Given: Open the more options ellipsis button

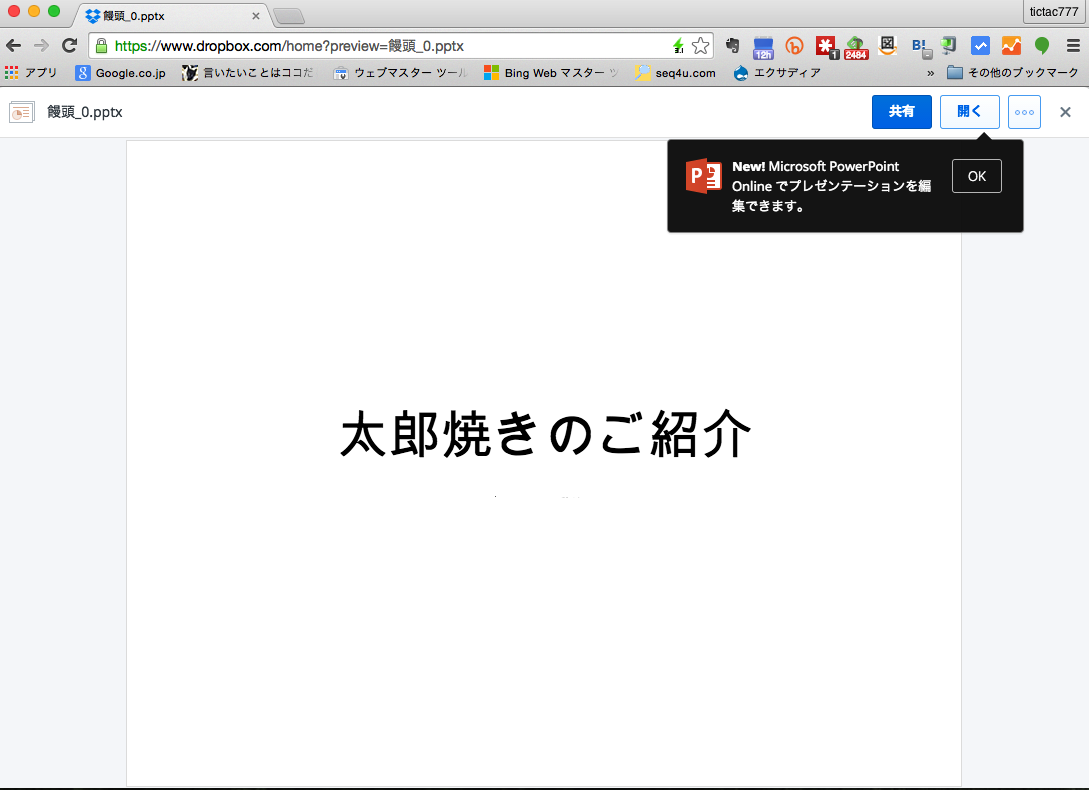Looking at the screenshot, I should point(1024,112).
